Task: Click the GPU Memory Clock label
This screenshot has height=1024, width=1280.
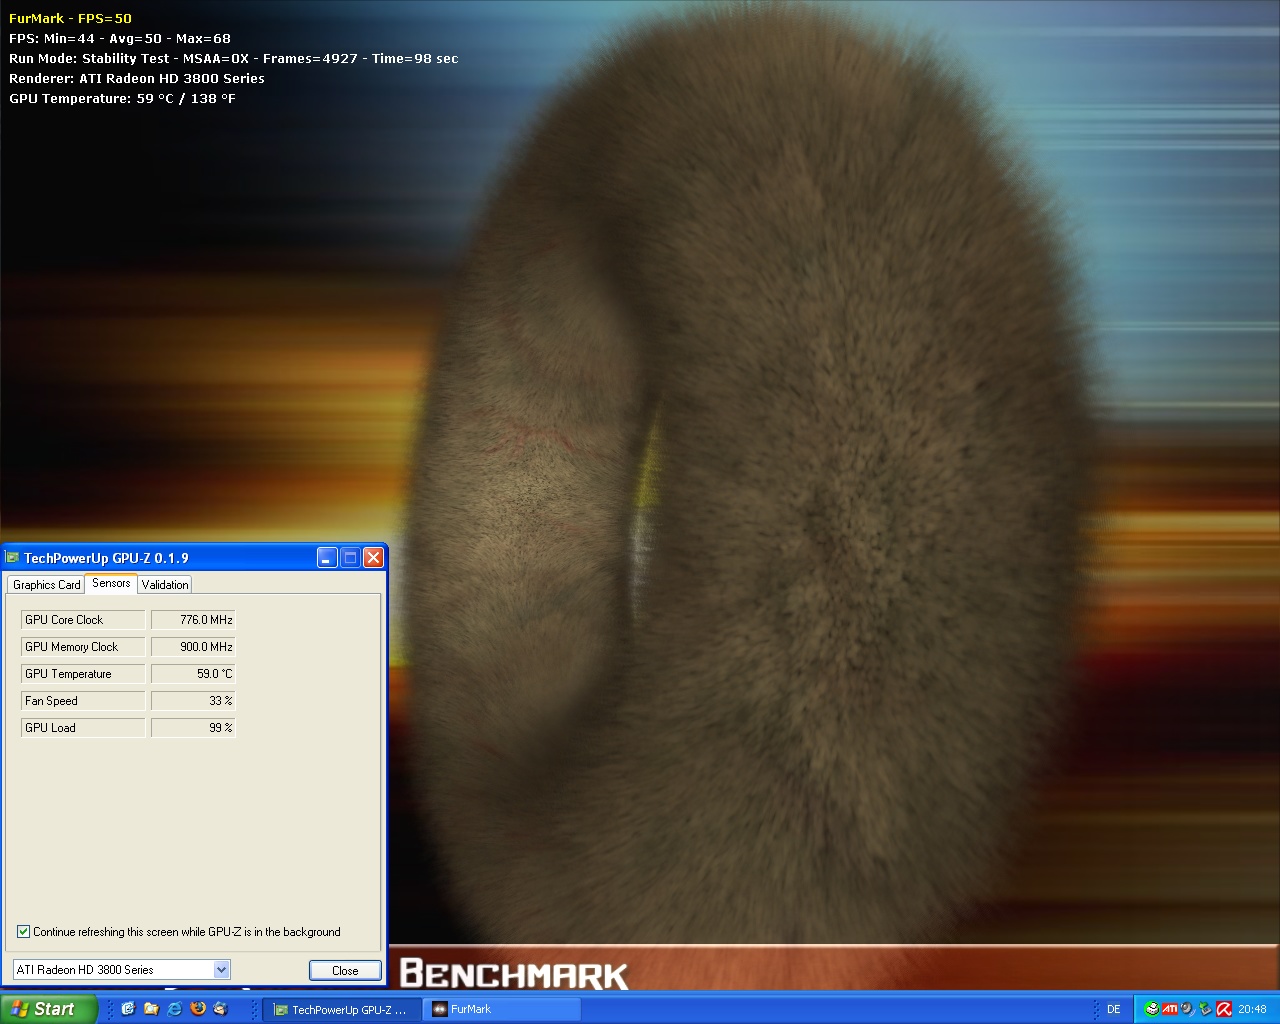Action: click(x=83, y=647)
